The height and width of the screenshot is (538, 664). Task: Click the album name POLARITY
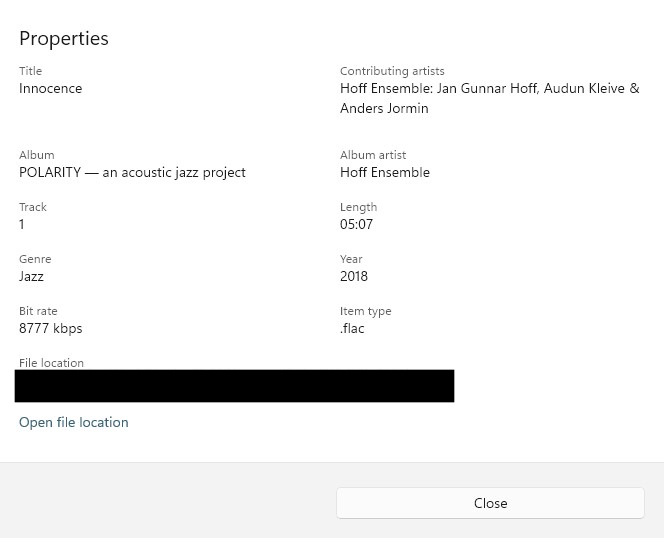pos(132,172)
